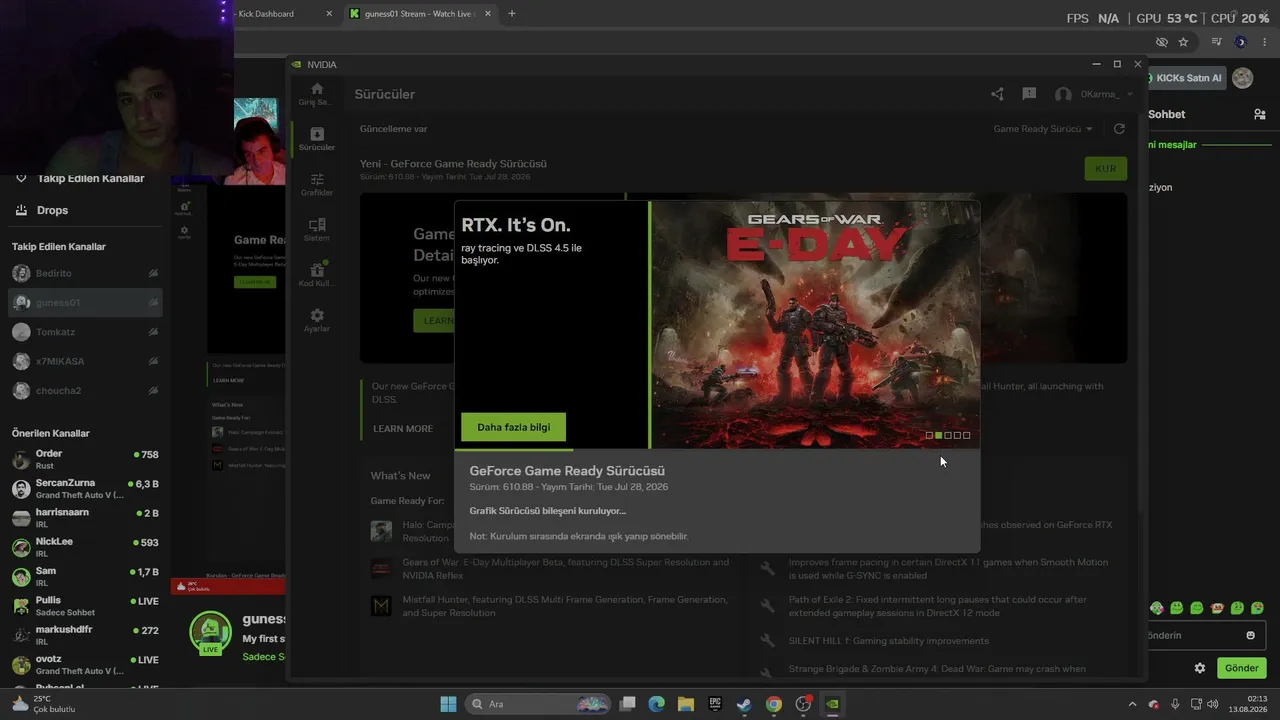The height and width of the screenshot is (720, 1280).
Task: Open the Kod Kullan redeem section
Action: point(316,275)
